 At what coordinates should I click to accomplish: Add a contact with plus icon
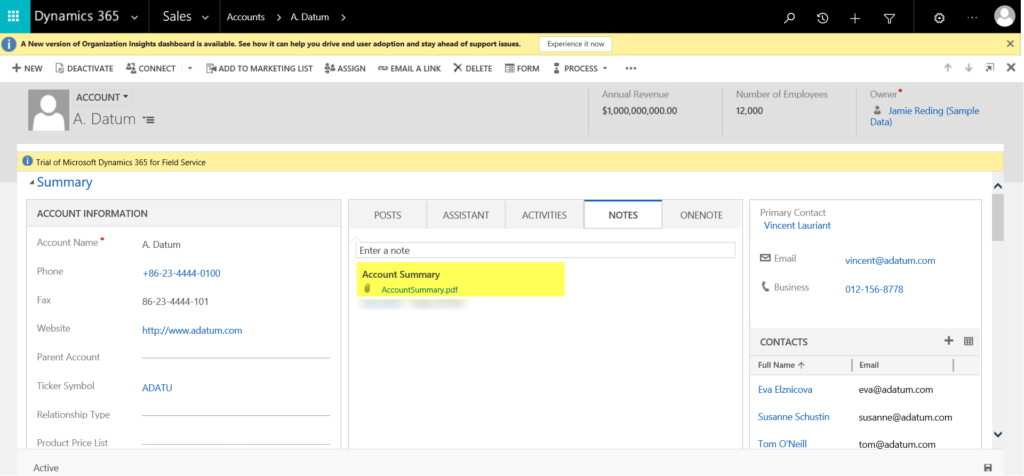coord(948,341)
